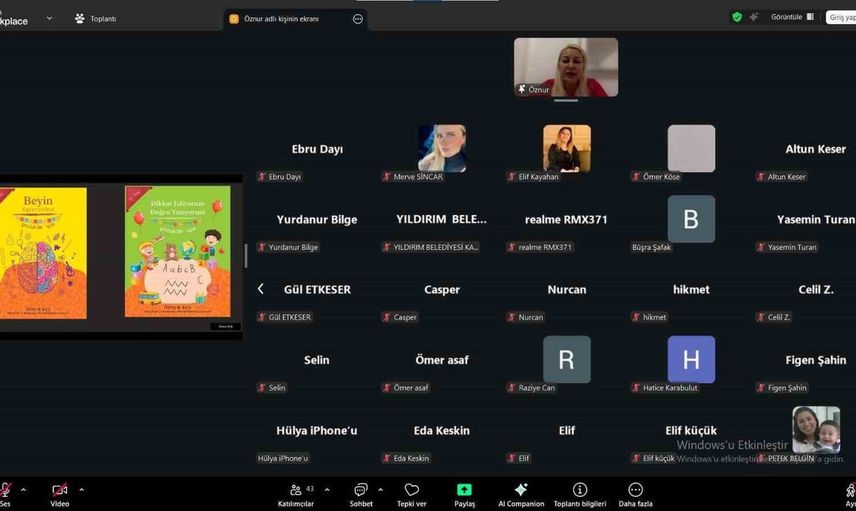Screen dimensions: 856x511
Task: Click the Daha fazla three-dots icon
Action: coord(635,490)
